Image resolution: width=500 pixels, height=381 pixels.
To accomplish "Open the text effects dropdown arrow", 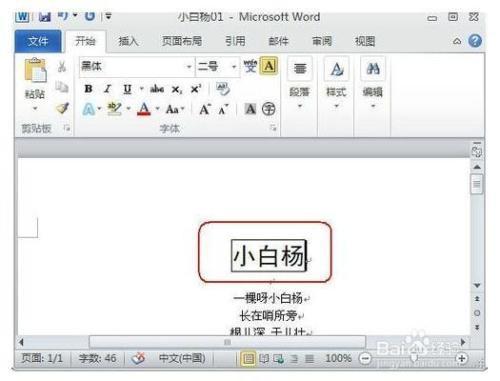I will 99,109.
